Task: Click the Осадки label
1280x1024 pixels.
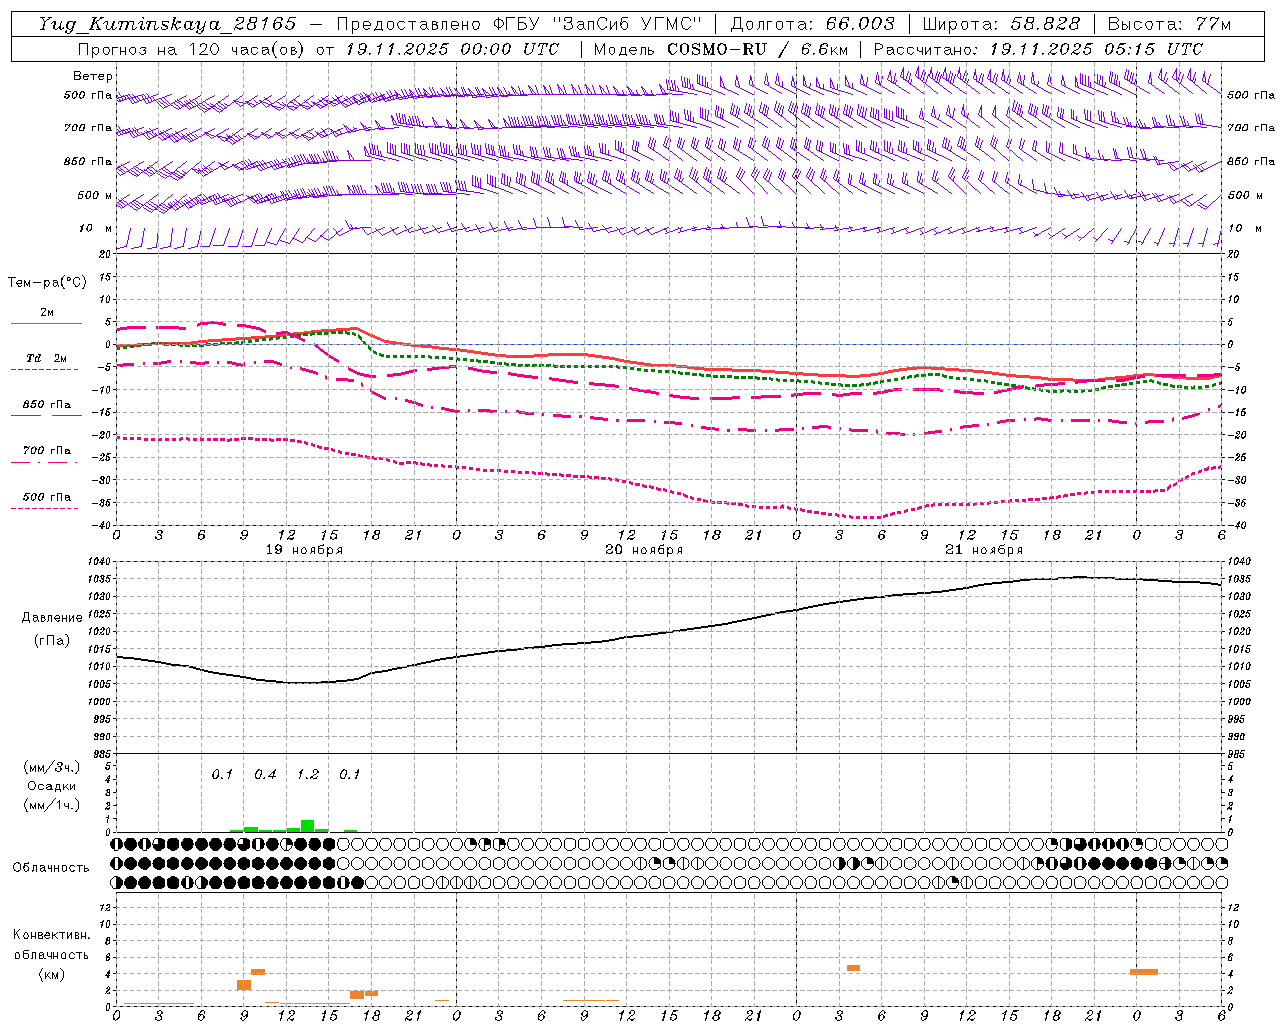Action: point(51,786)
